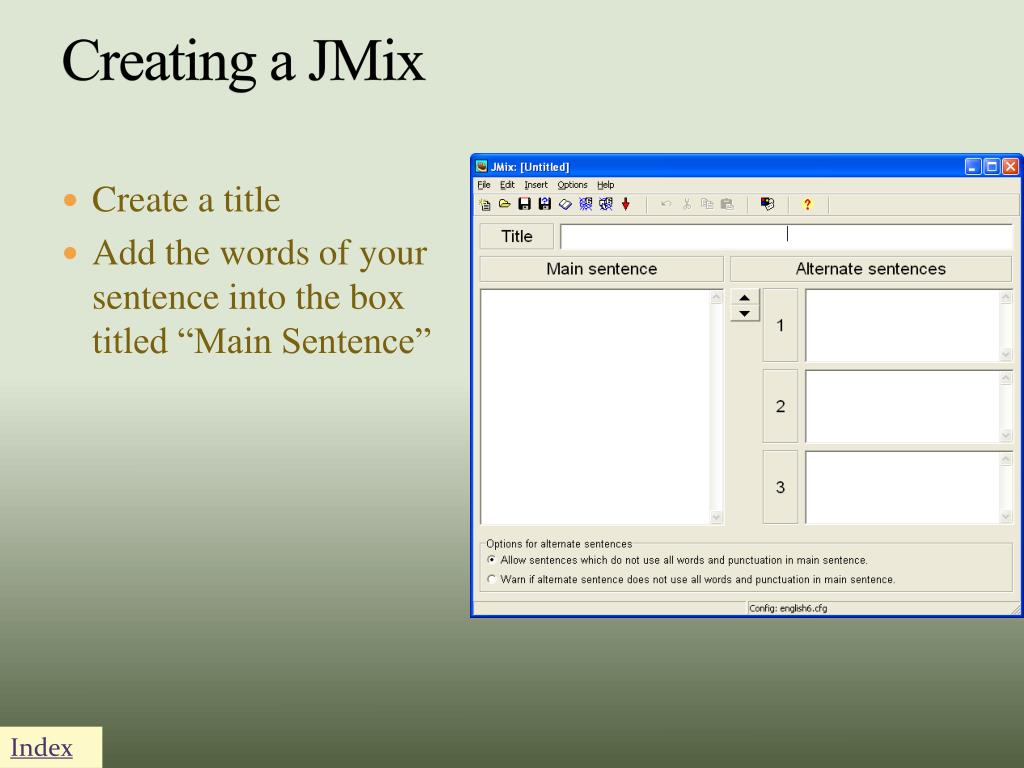Click the Title label button
This screenshot has width=1024, height=768.
pyautogui.click(x=517, y=236)
